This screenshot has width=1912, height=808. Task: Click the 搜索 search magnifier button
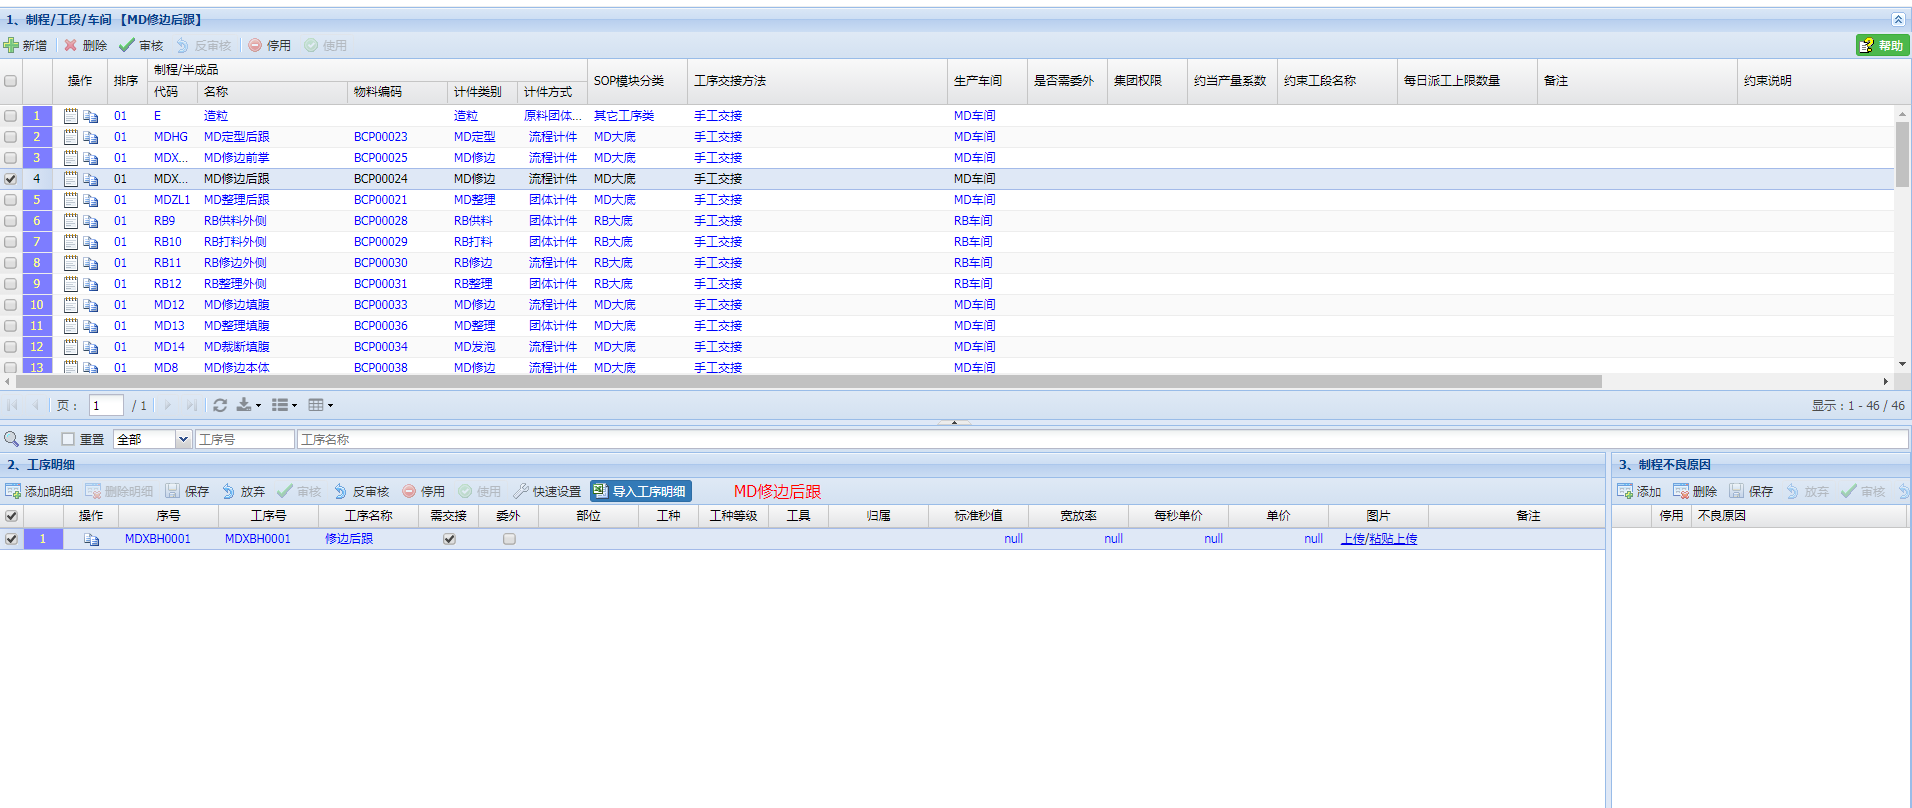tap(26, 439)
